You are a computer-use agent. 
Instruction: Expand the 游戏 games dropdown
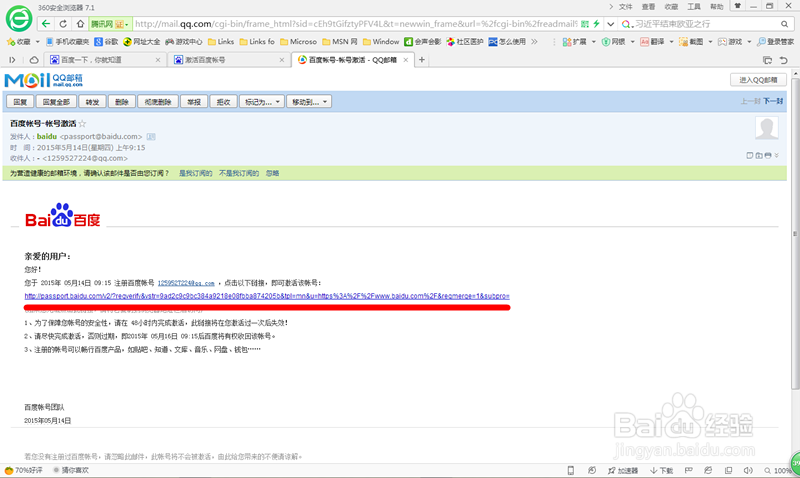(749, 42)
